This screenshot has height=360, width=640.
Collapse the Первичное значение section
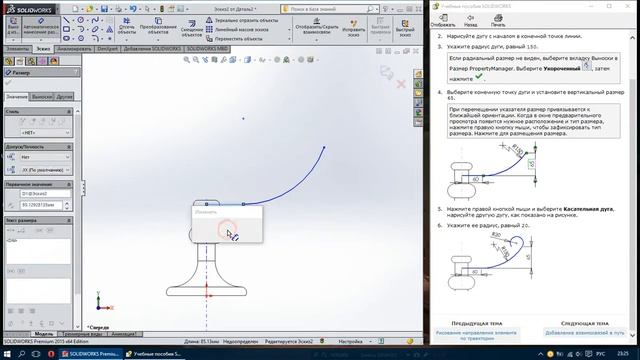[x=69, y=184]
